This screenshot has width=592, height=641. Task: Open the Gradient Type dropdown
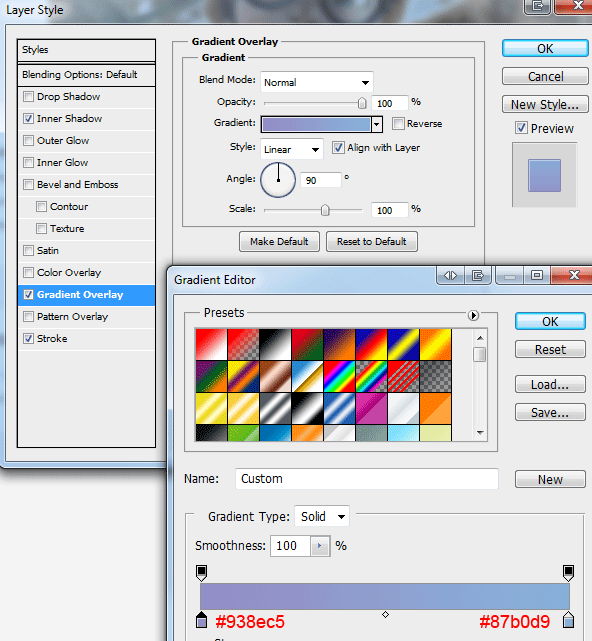click(322, 516)
